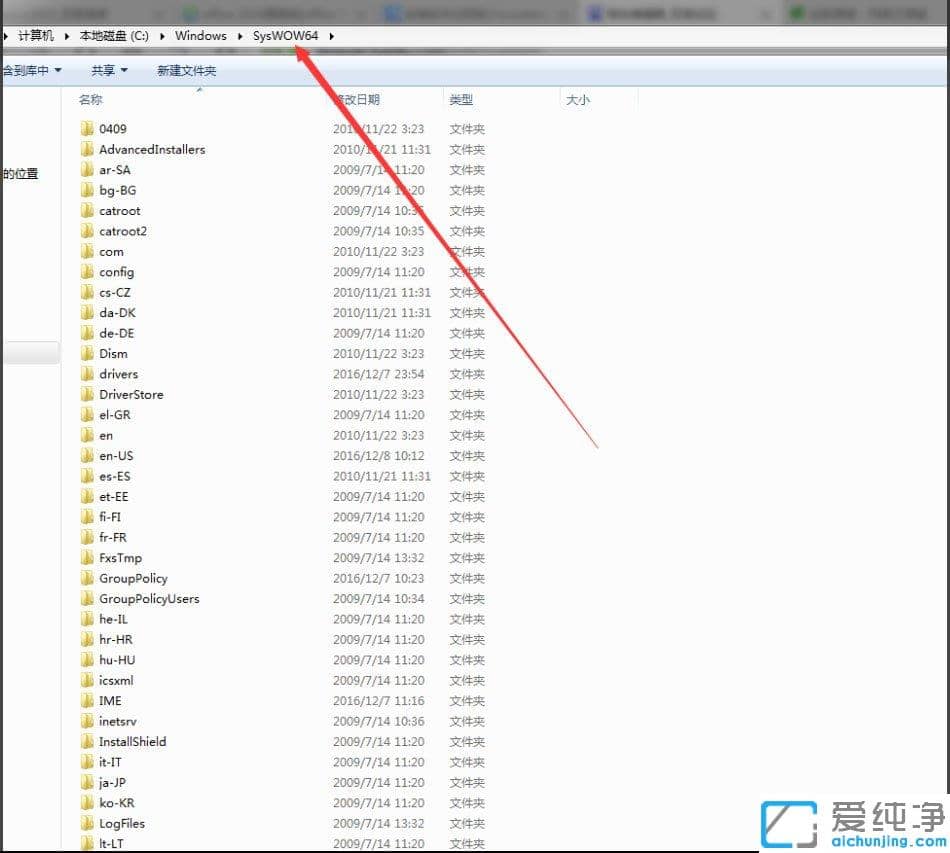950x853 pixels.
Task: Expand the 共享 sharing dropdown
Action: point(107,70)
